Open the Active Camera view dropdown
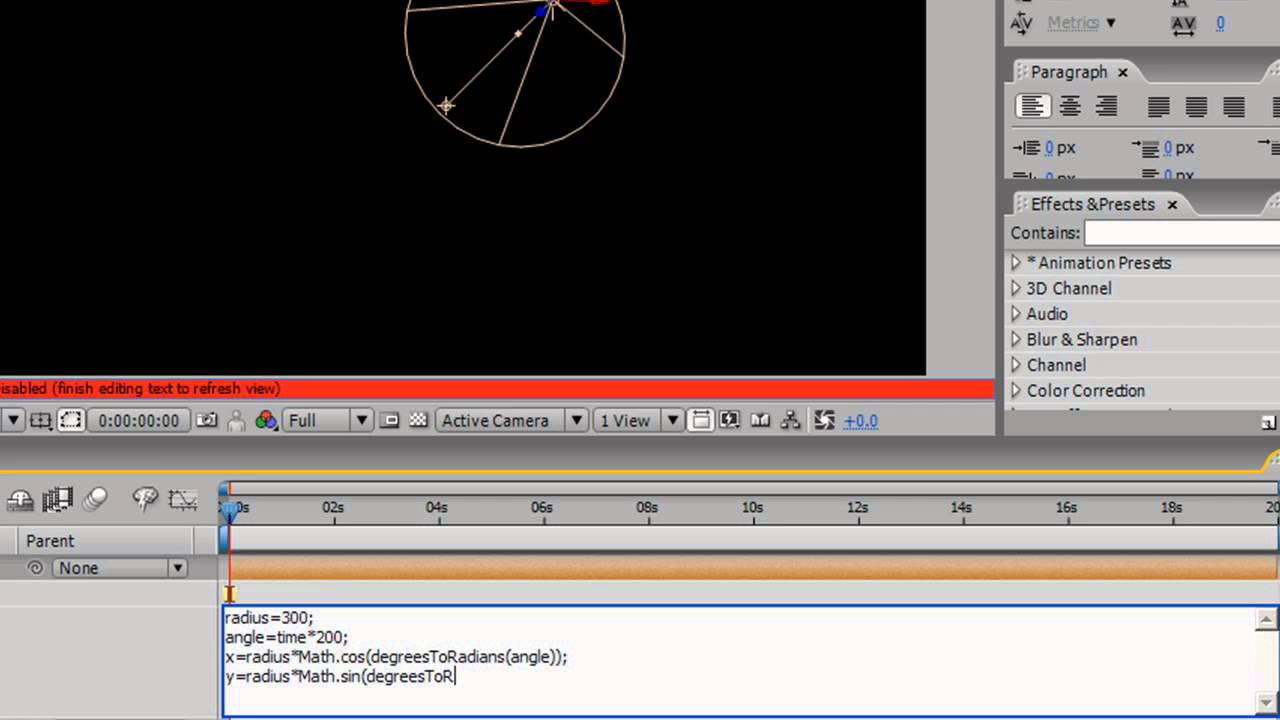The height and width of the screenshot is (720, 1280). click(511, 421)
